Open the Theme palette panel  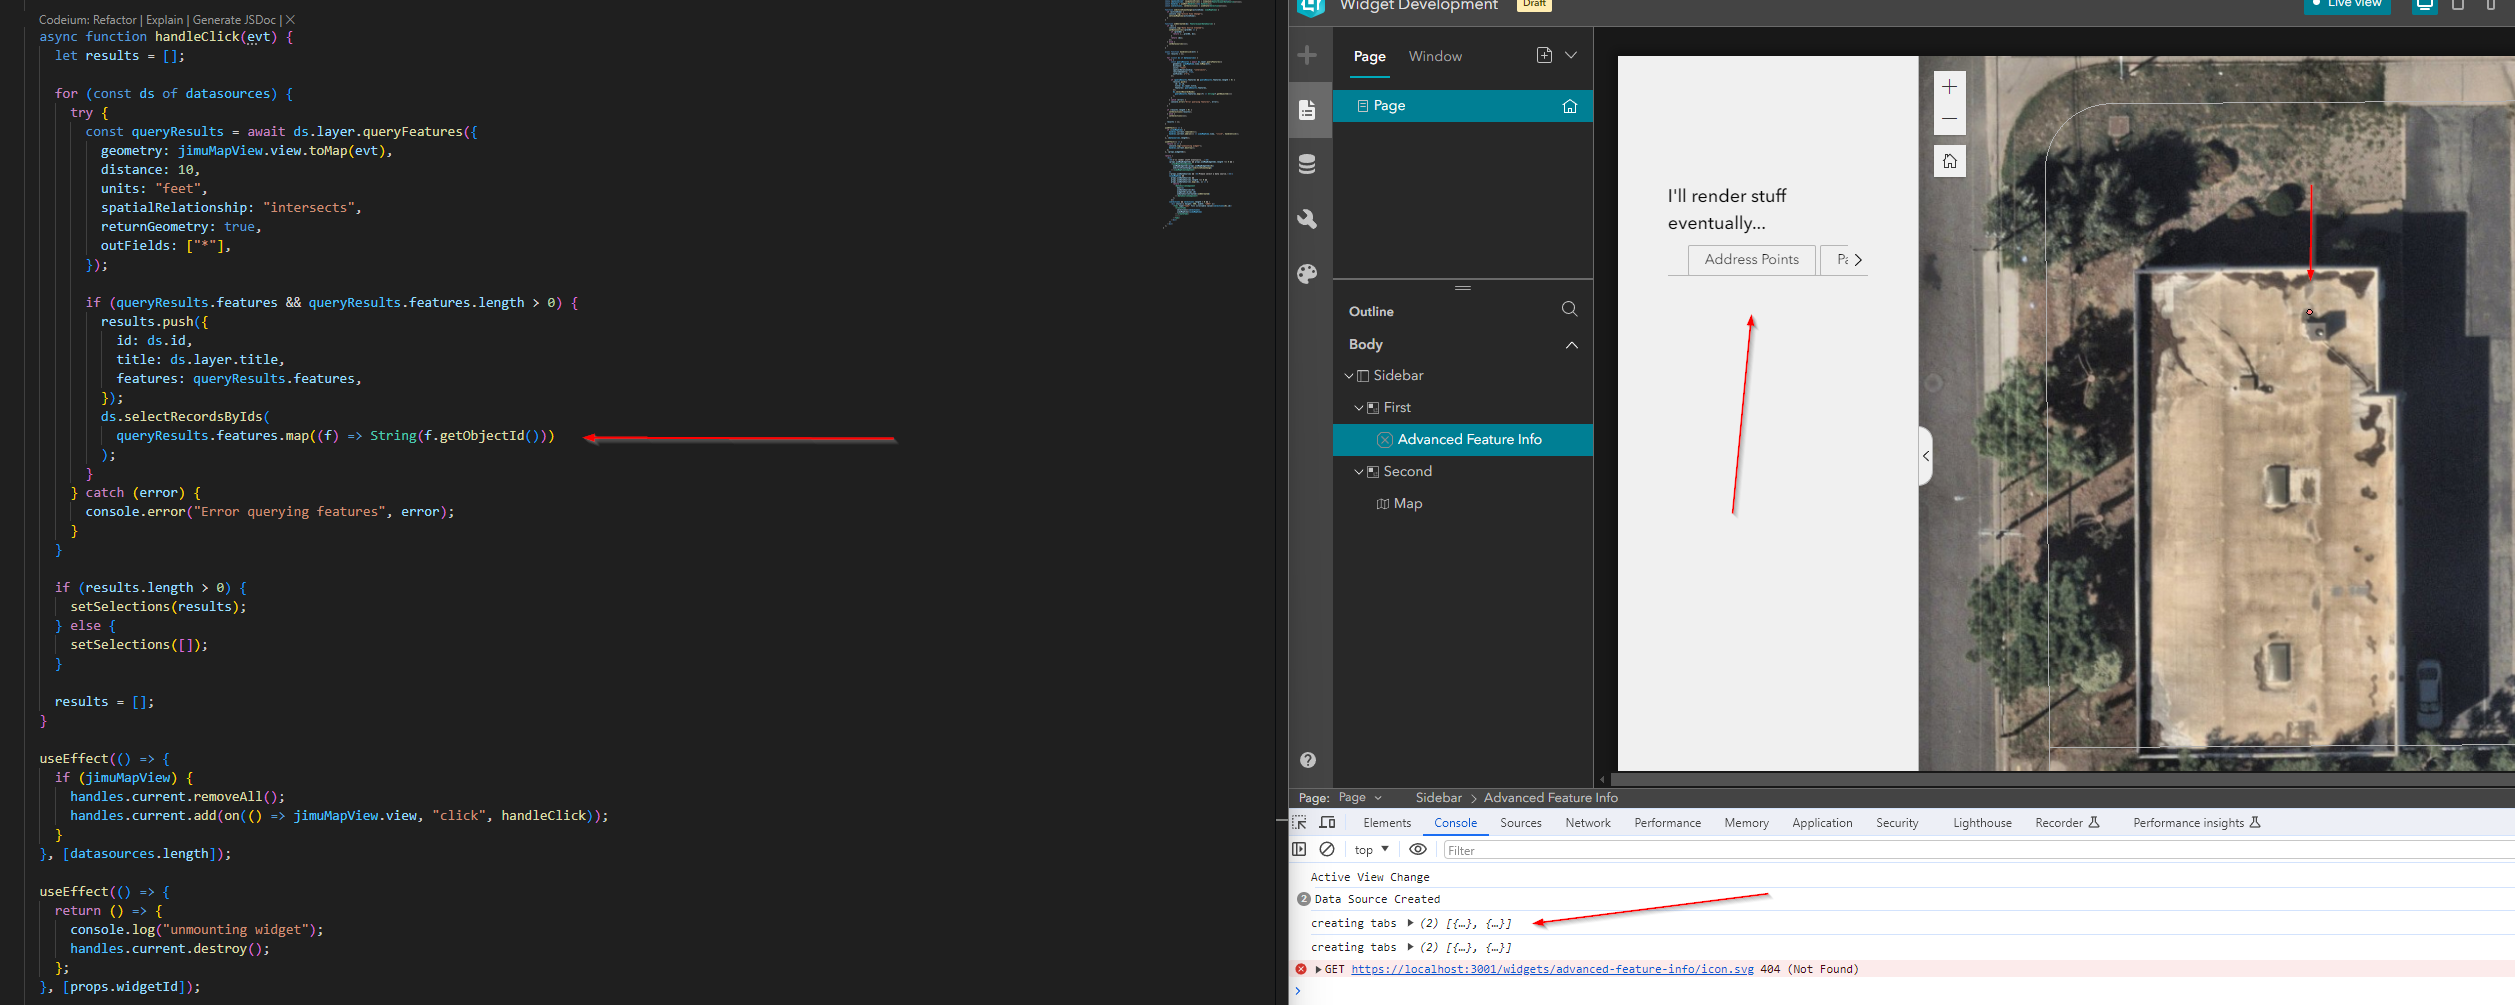click(x=1308, y=273)
